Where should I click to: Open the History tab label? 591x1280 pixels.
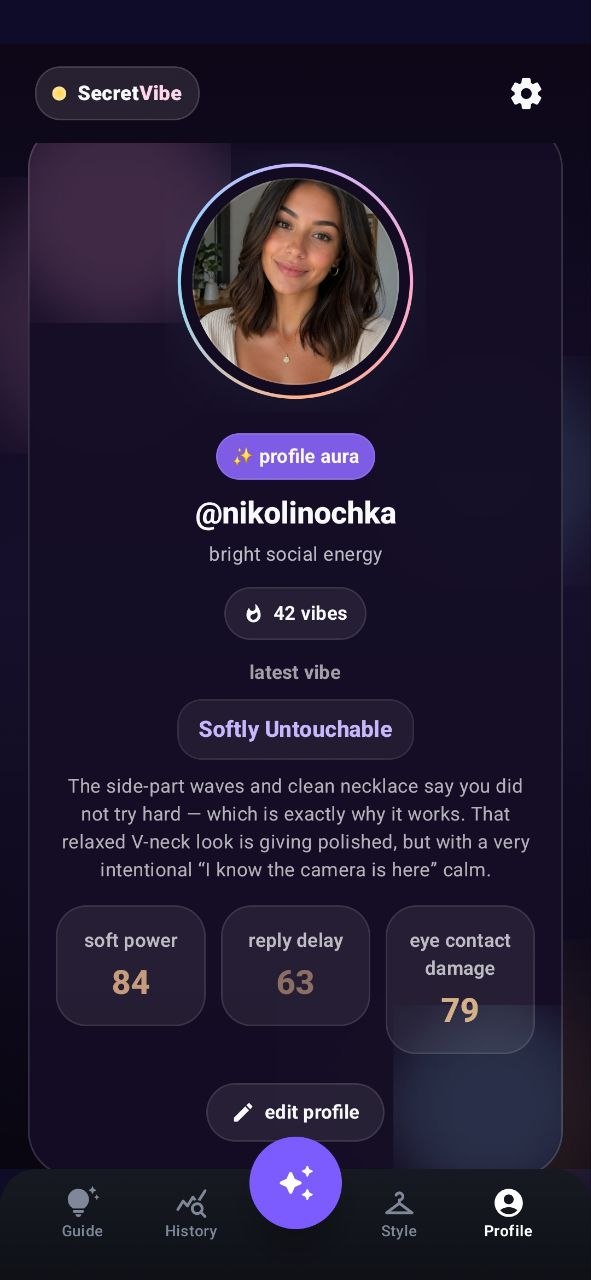[x=191, y=1231]
